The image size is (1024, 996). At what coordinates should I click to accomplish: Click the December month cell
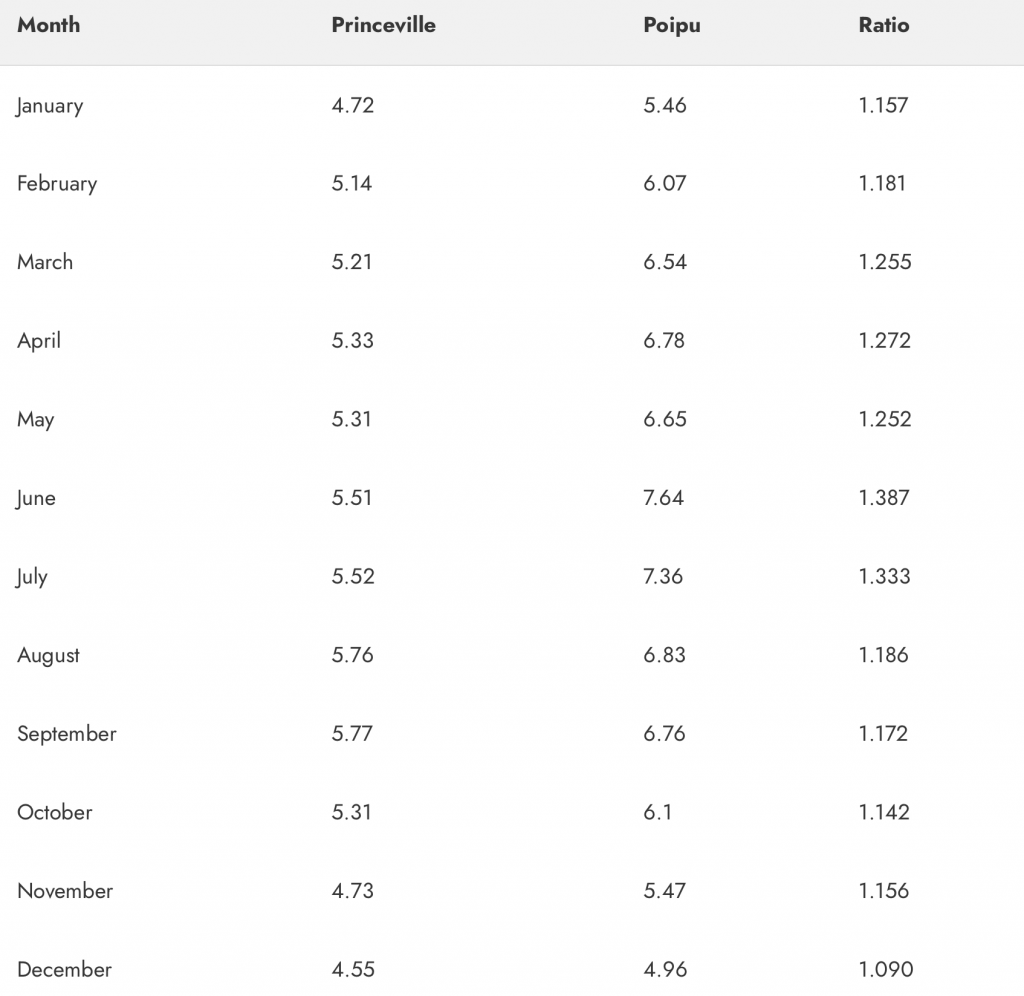[64, 969]
